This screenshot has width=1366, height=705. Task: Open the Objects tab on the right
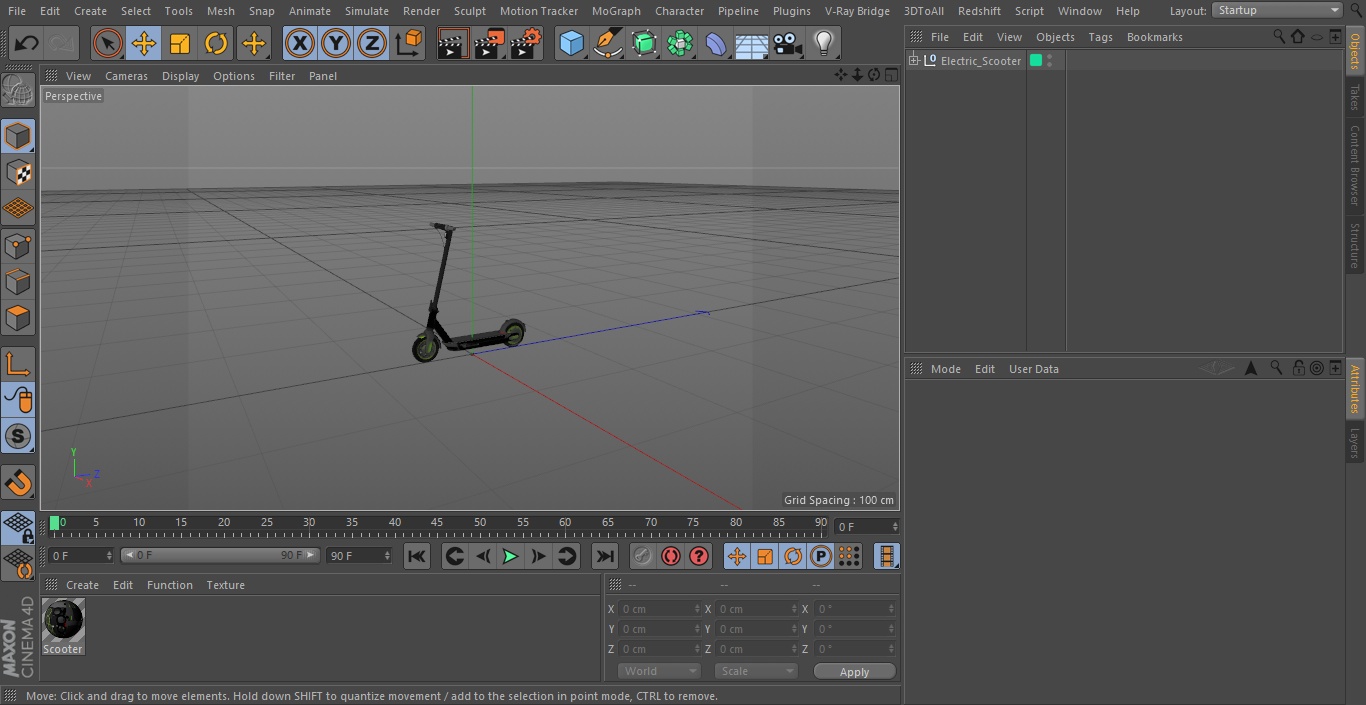(x=1355, y=50)
